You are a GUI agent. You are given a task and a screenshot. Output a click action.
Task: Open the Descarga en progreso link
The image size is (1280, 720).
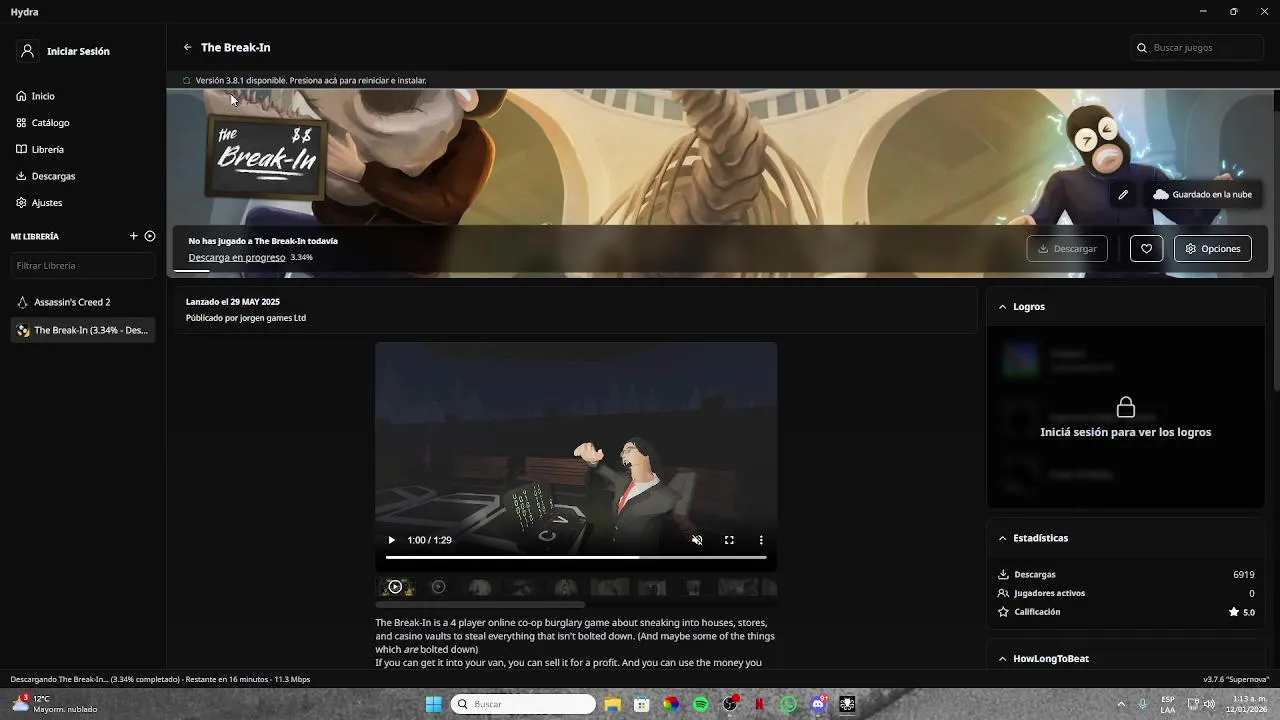click(x=237, y=257)
